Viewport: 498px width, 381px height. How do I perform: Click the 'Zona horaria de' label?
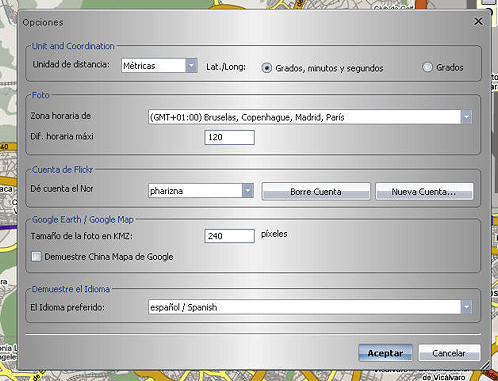[61, 116]
